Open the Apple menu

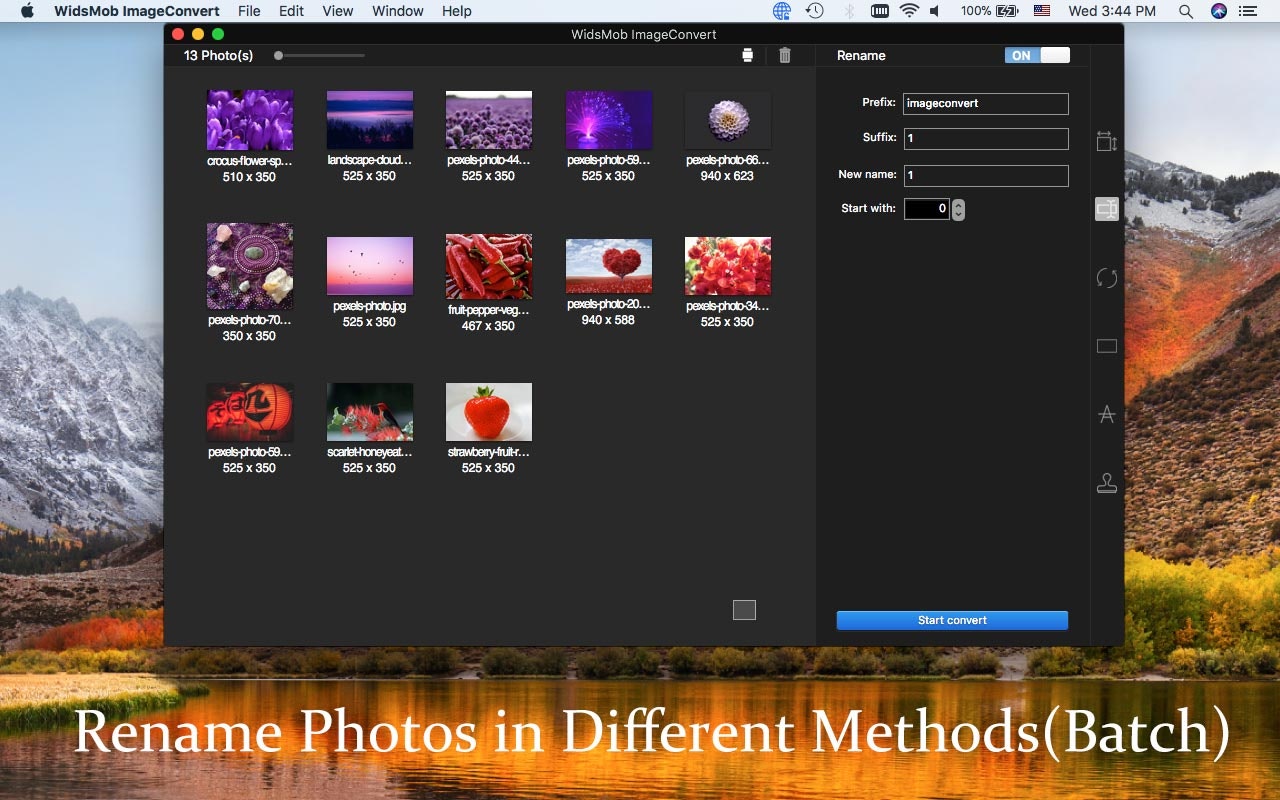[x=27, y=11]
